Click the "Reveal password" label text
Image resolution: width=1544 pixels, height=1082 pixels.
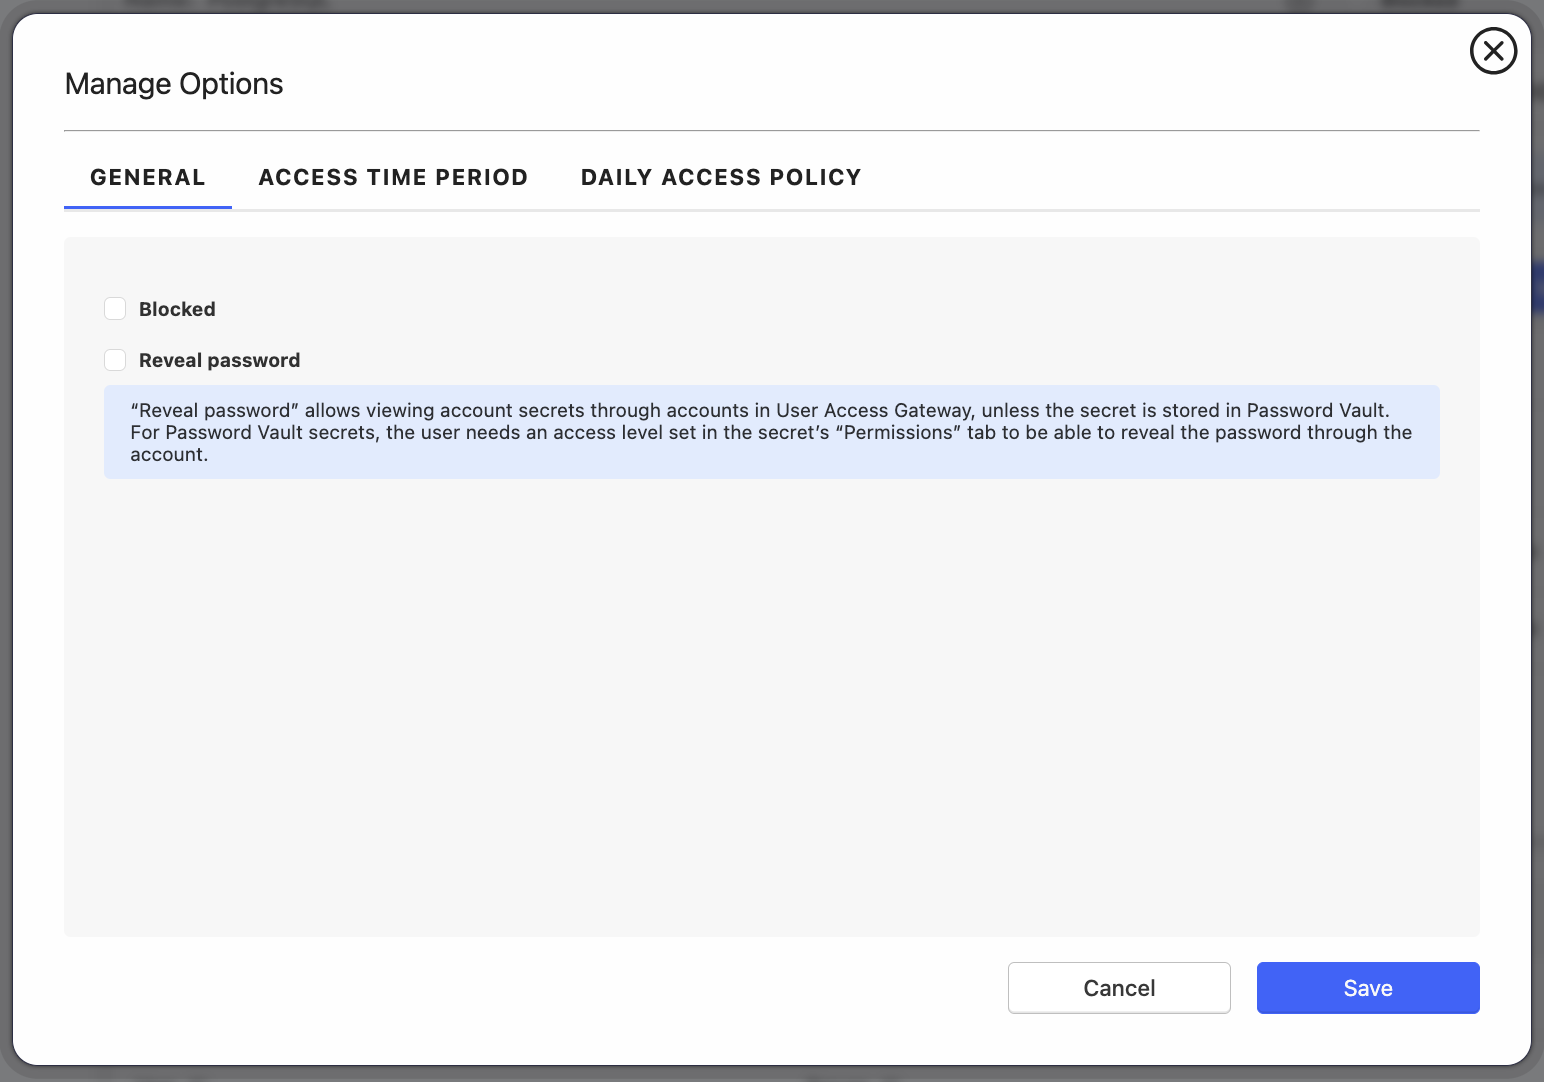(219, 360)
